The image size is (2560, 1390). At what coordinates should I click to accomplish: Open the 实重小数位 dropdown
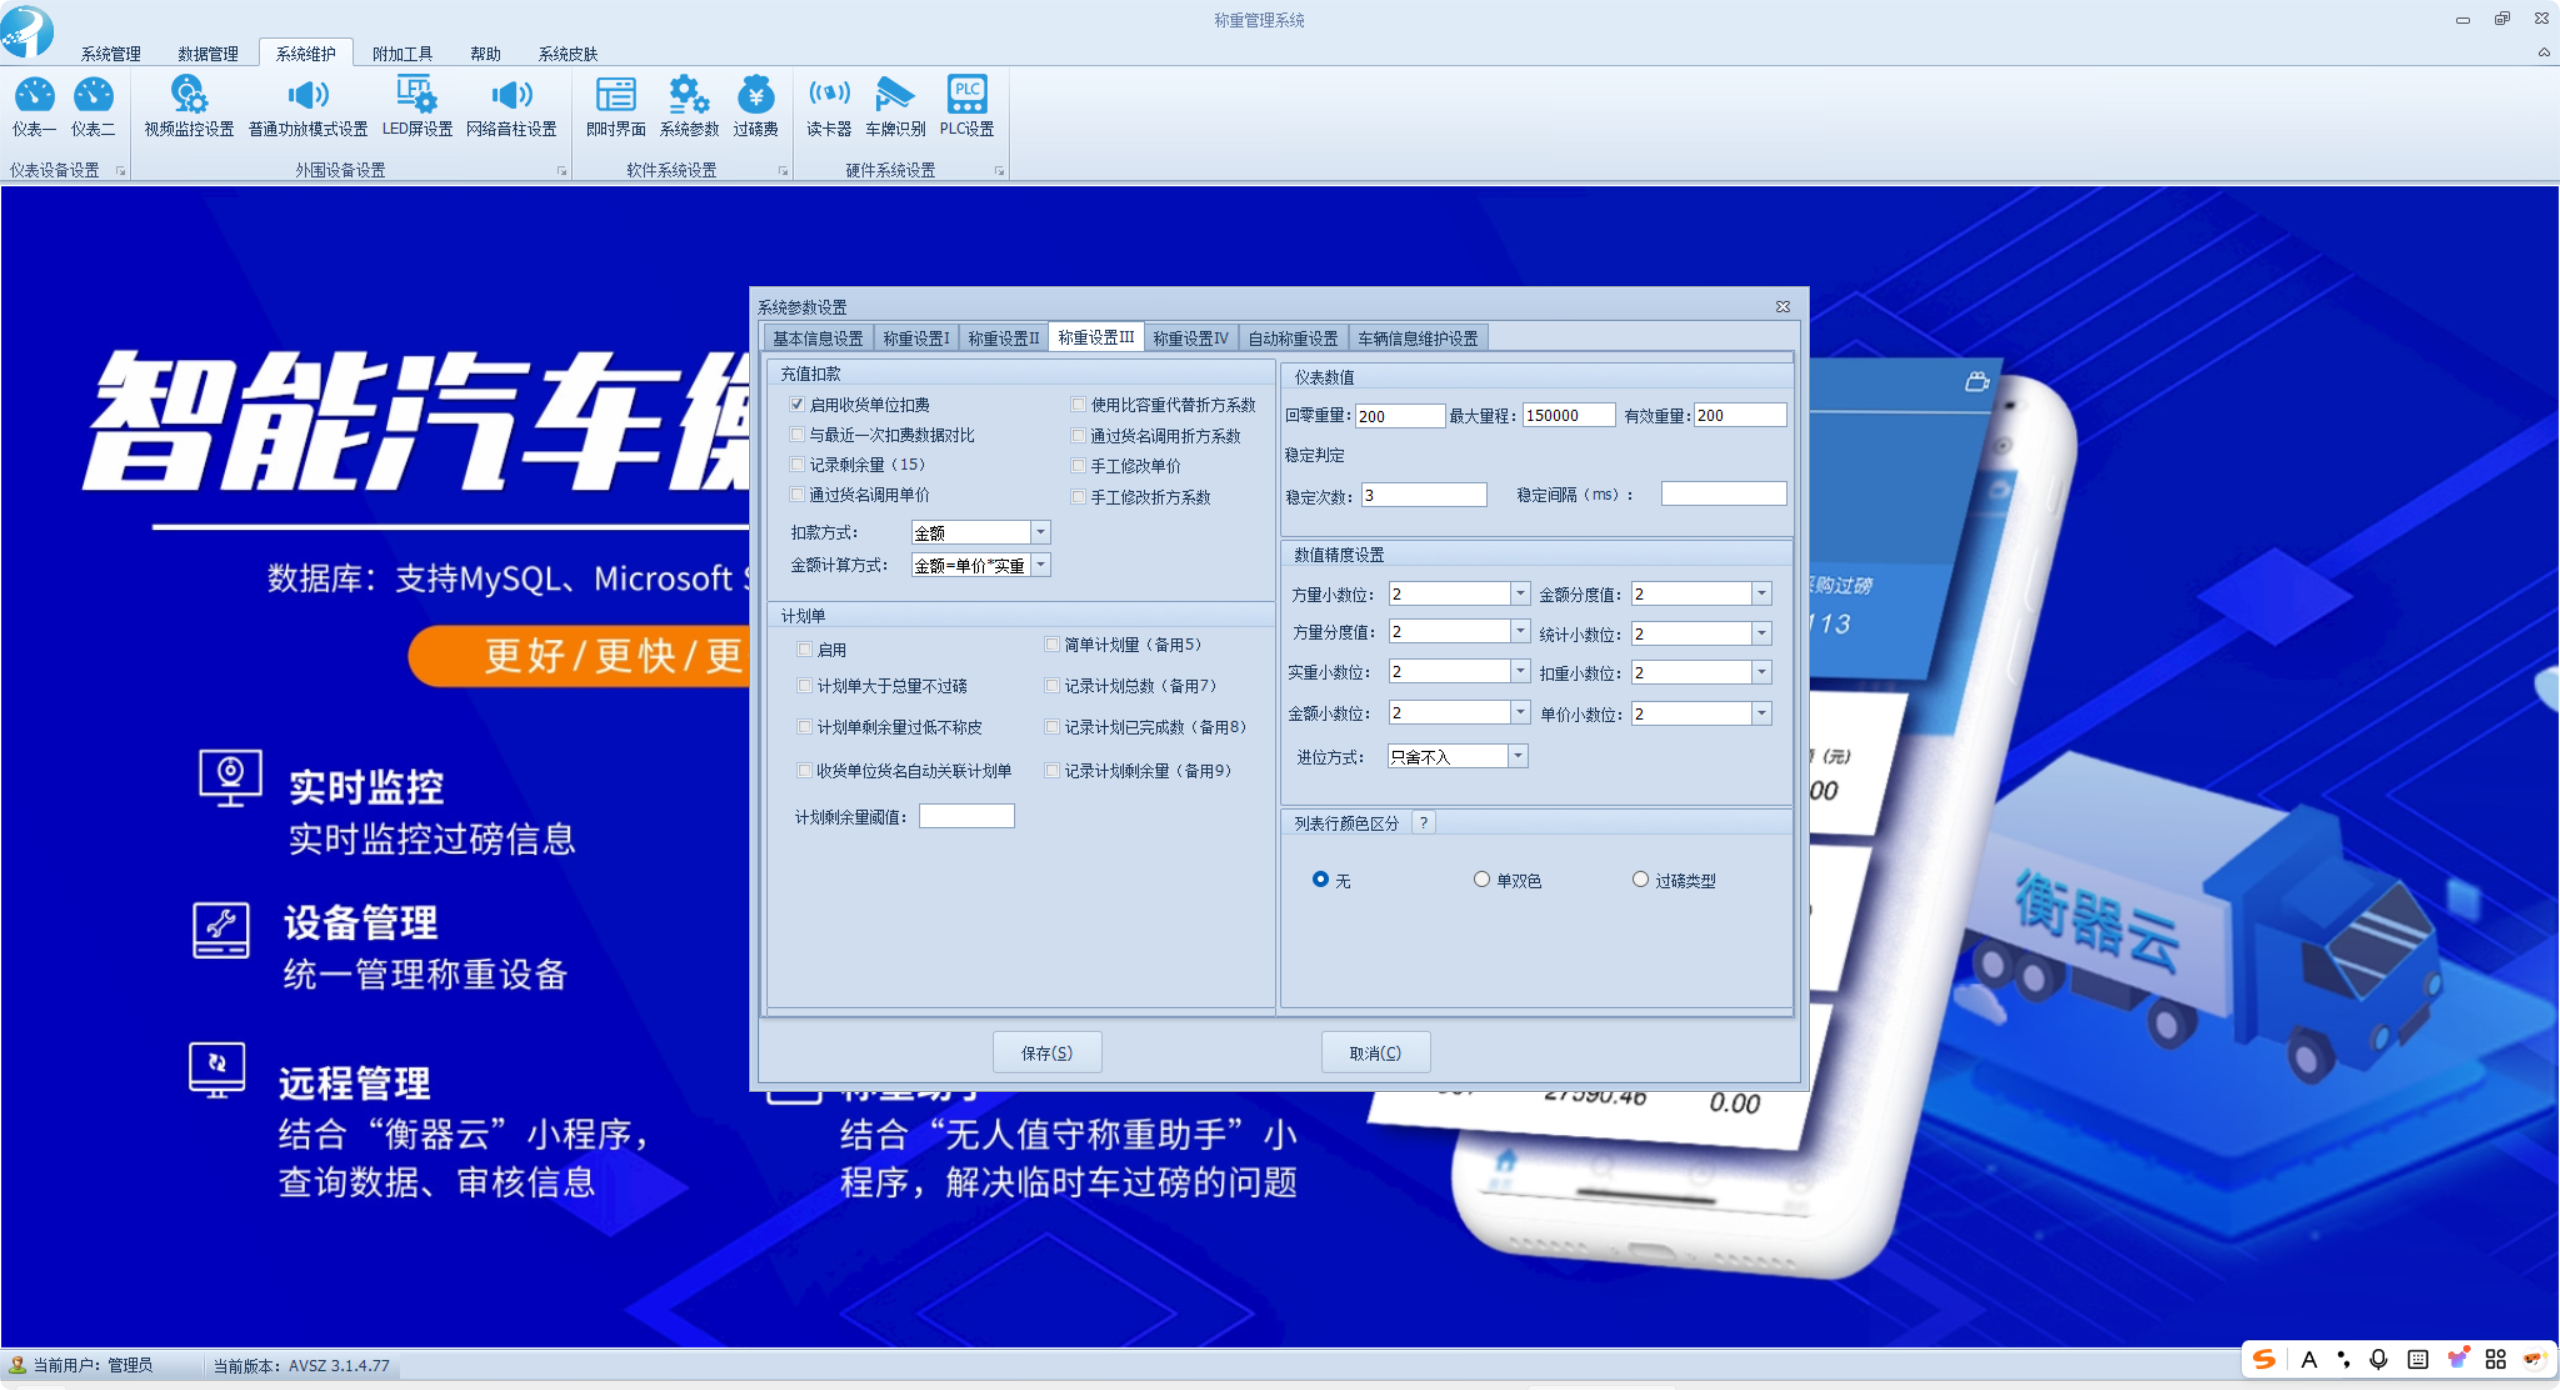click(1520, 672)
